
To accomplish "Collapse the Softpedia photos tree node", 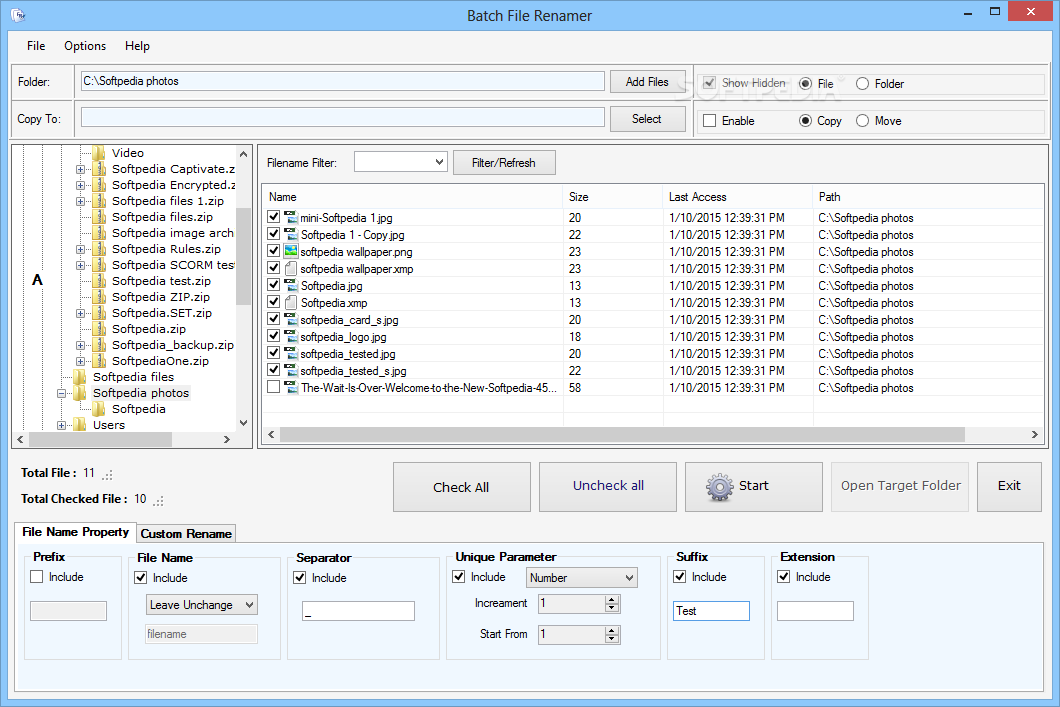I will pyautogui.click(x=62, y=393).
